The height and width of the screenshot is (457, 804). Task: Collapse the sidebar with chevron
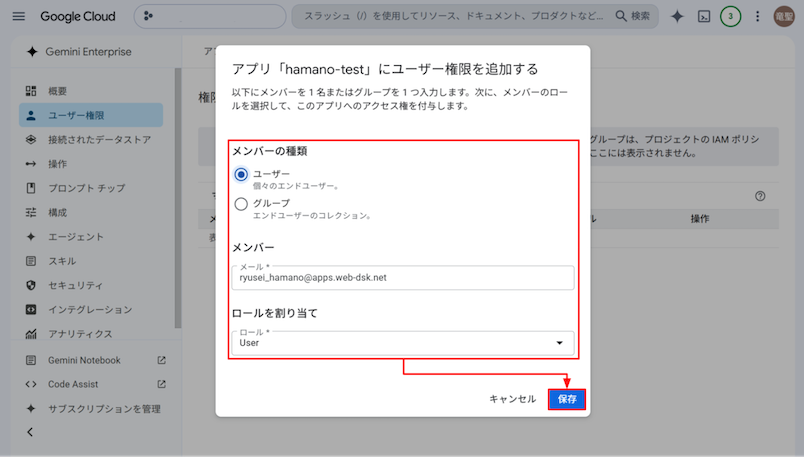click(30, 432)
